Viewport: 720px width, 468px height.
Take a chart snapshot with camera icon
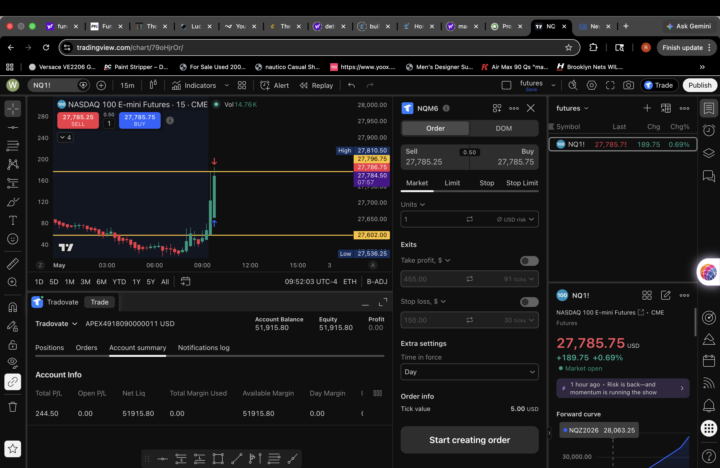click(628, 85)
